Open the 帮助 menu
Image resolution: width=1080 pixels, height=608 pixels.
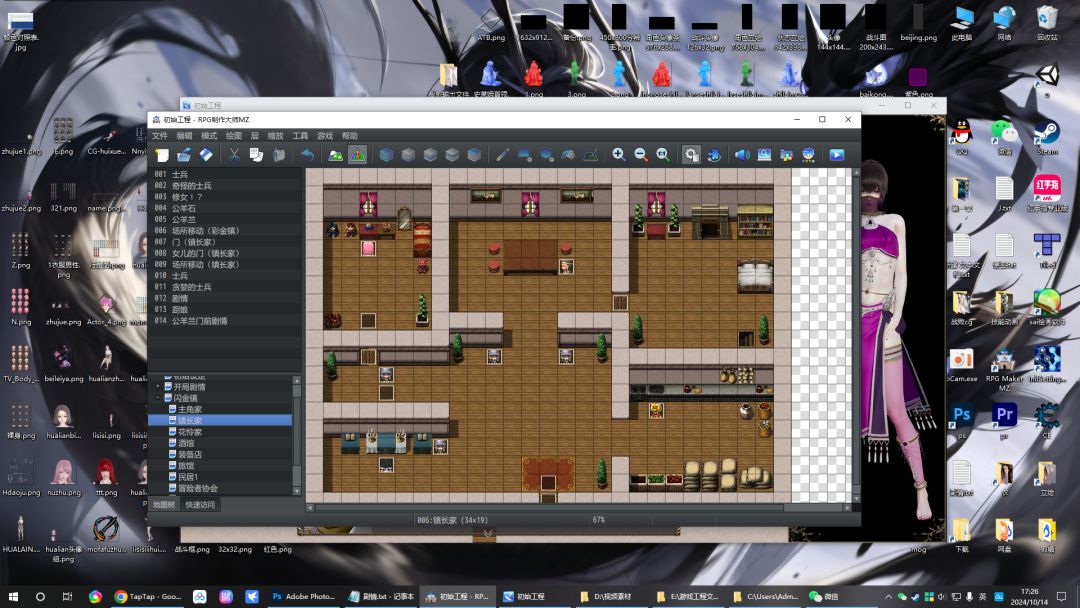[350, 136]
